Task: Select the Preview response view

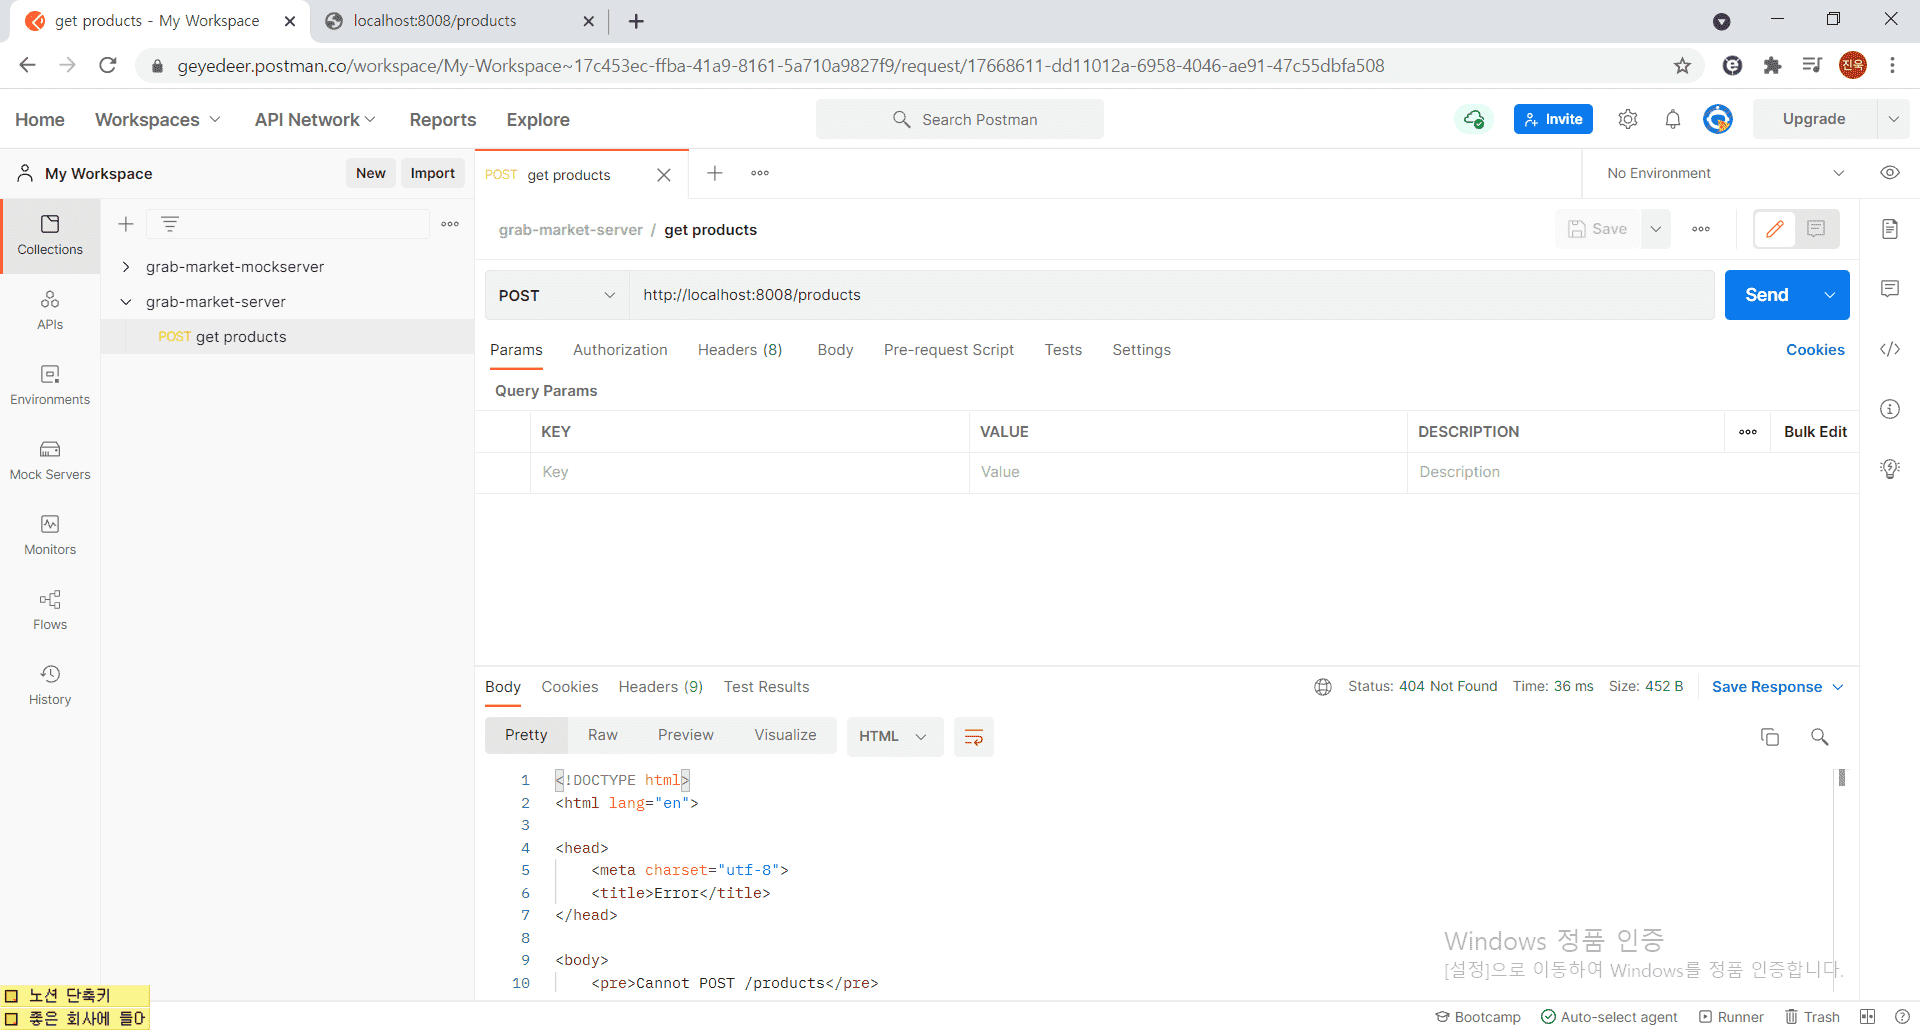Action: click(686, 735)
